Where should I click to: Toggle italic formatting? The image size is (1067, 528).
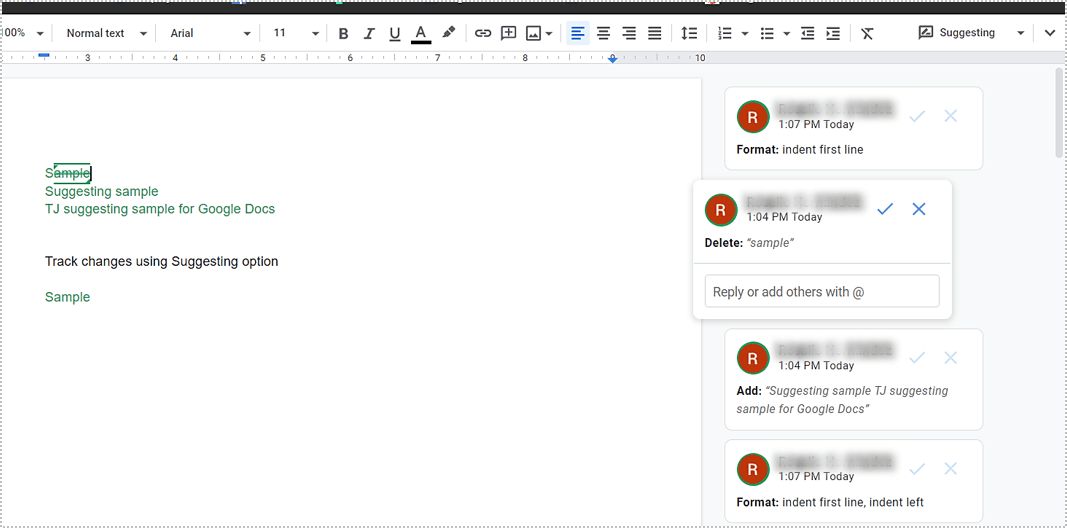point(369,33)
